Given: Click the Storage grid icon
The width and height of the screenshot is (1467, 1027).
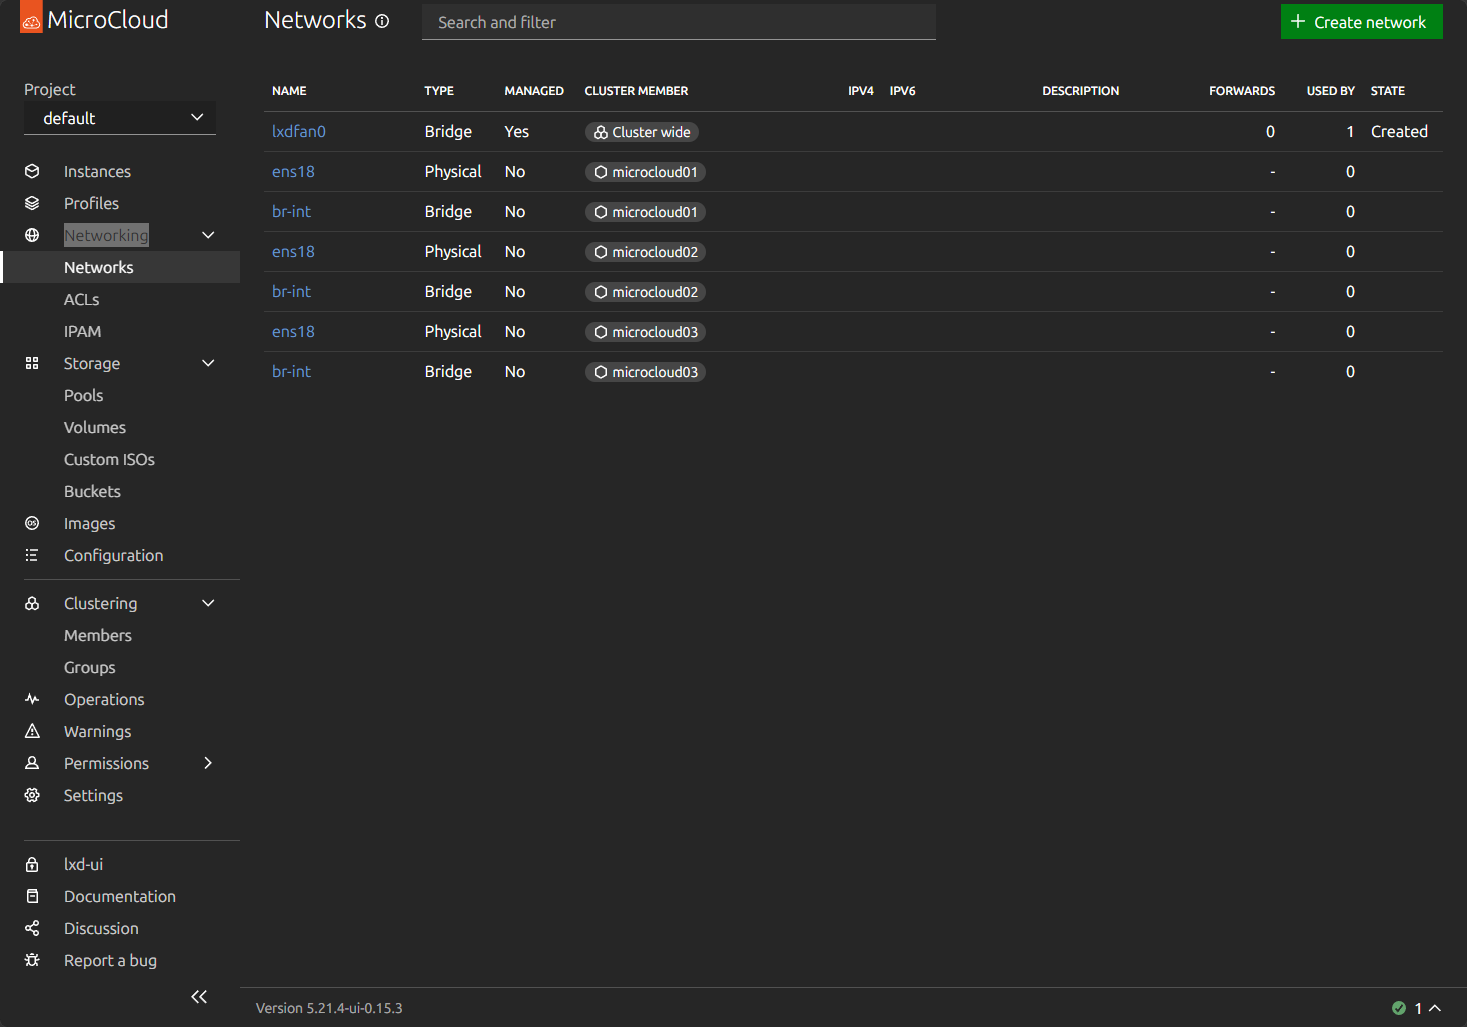Looking at the screenshot, I should click(32, 363).
